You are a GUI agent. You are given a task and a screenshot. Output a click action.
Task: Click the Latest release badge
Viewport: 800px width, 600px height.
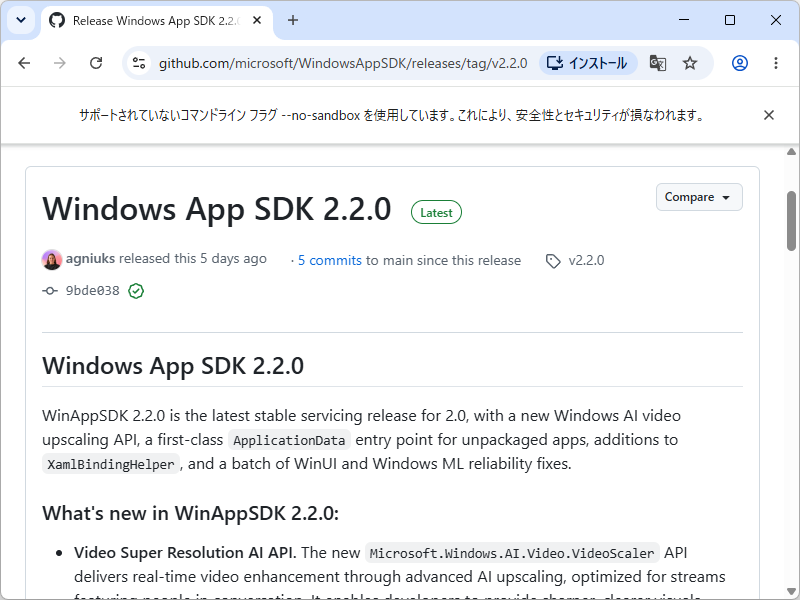[436, 213]
